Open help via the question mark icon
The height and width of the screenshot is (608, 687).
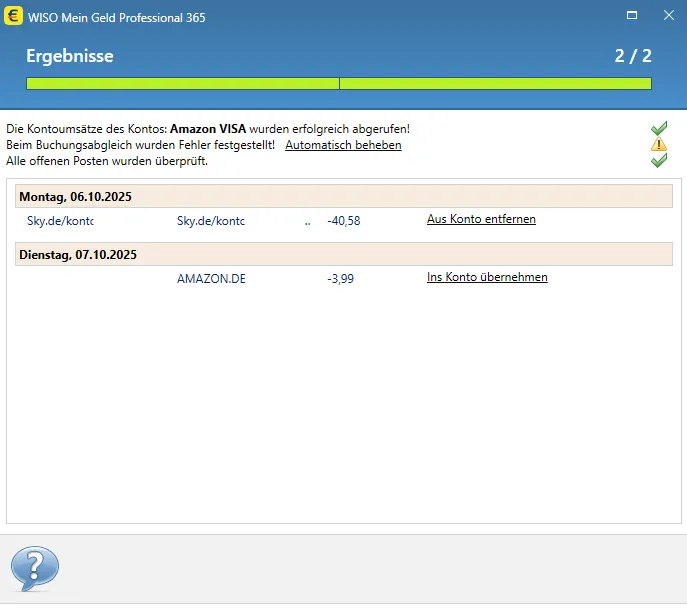coord(35,569)
